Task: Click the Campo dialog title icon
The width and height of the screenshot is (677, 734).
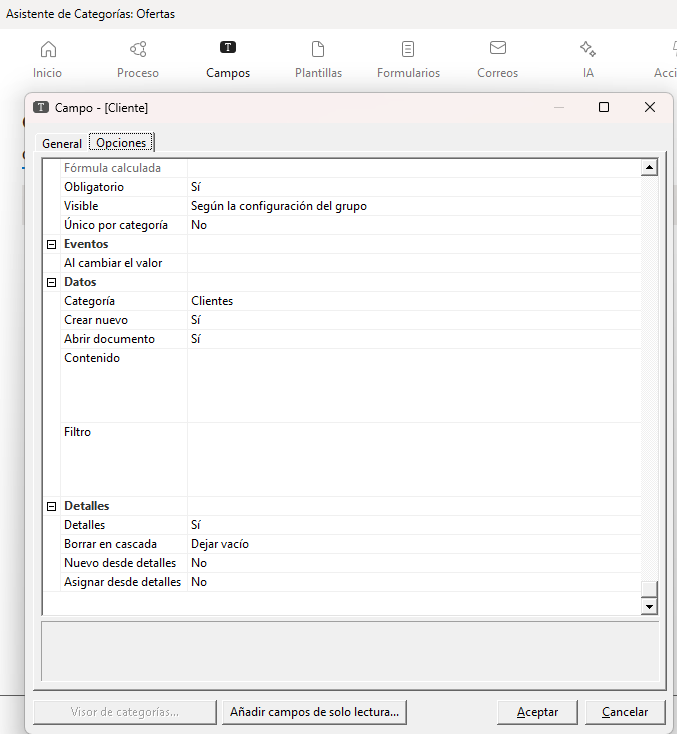Action: (41, 107)
